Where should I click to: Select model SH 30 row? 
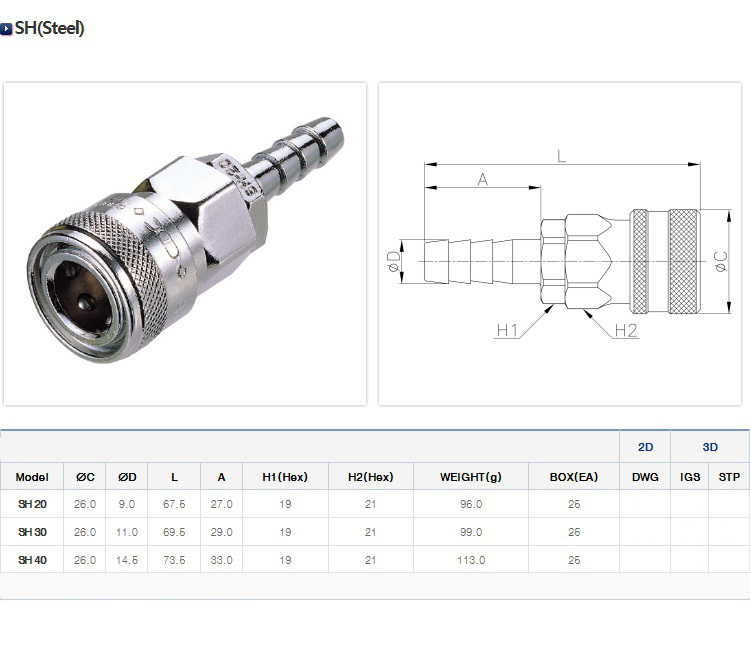(375, 532)
